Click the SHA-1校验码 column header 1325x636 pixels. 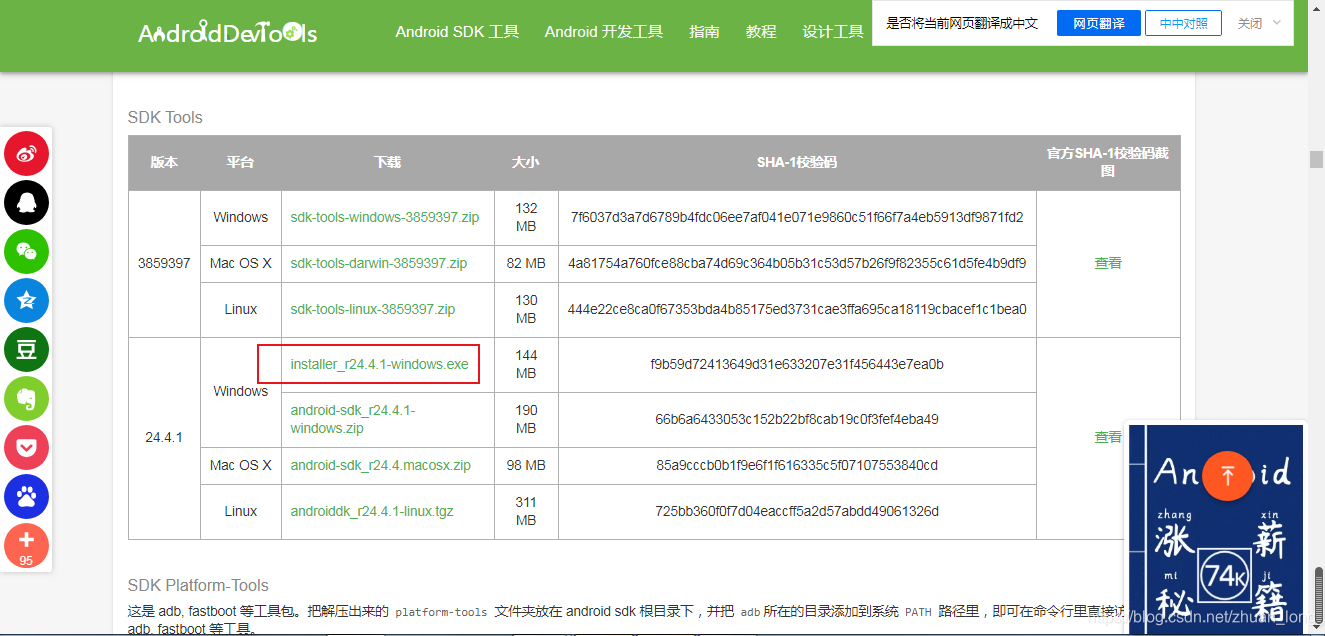tap(797, 162)
